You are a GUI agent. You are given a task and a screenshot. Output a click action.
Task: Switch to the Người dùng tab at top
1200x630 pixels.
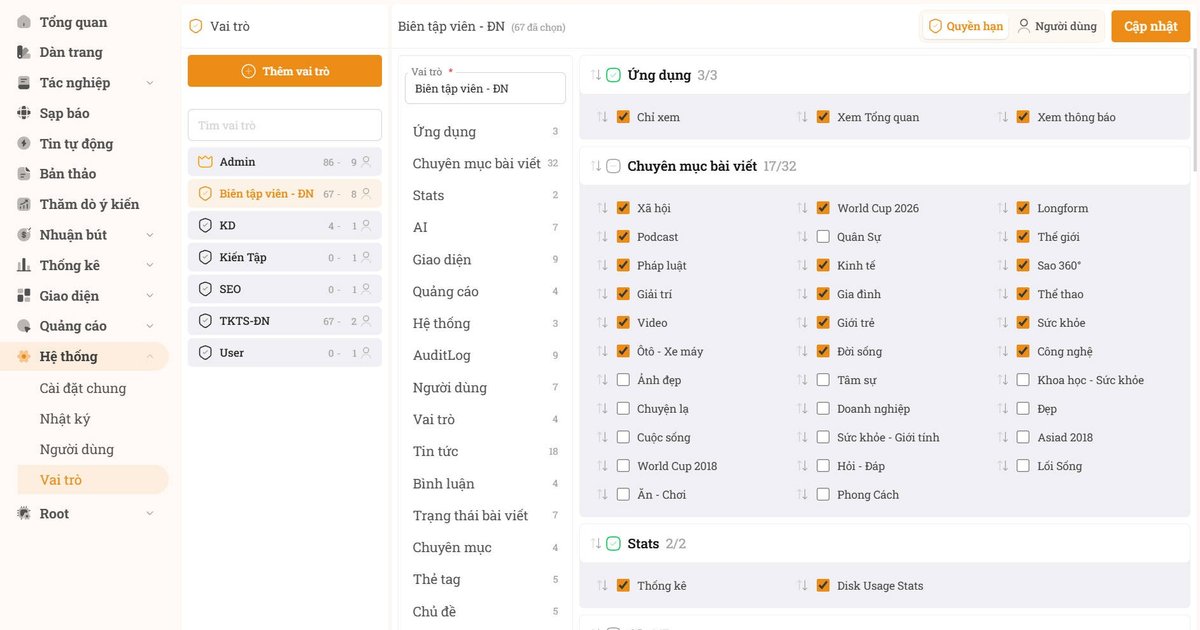[1057, 26]
